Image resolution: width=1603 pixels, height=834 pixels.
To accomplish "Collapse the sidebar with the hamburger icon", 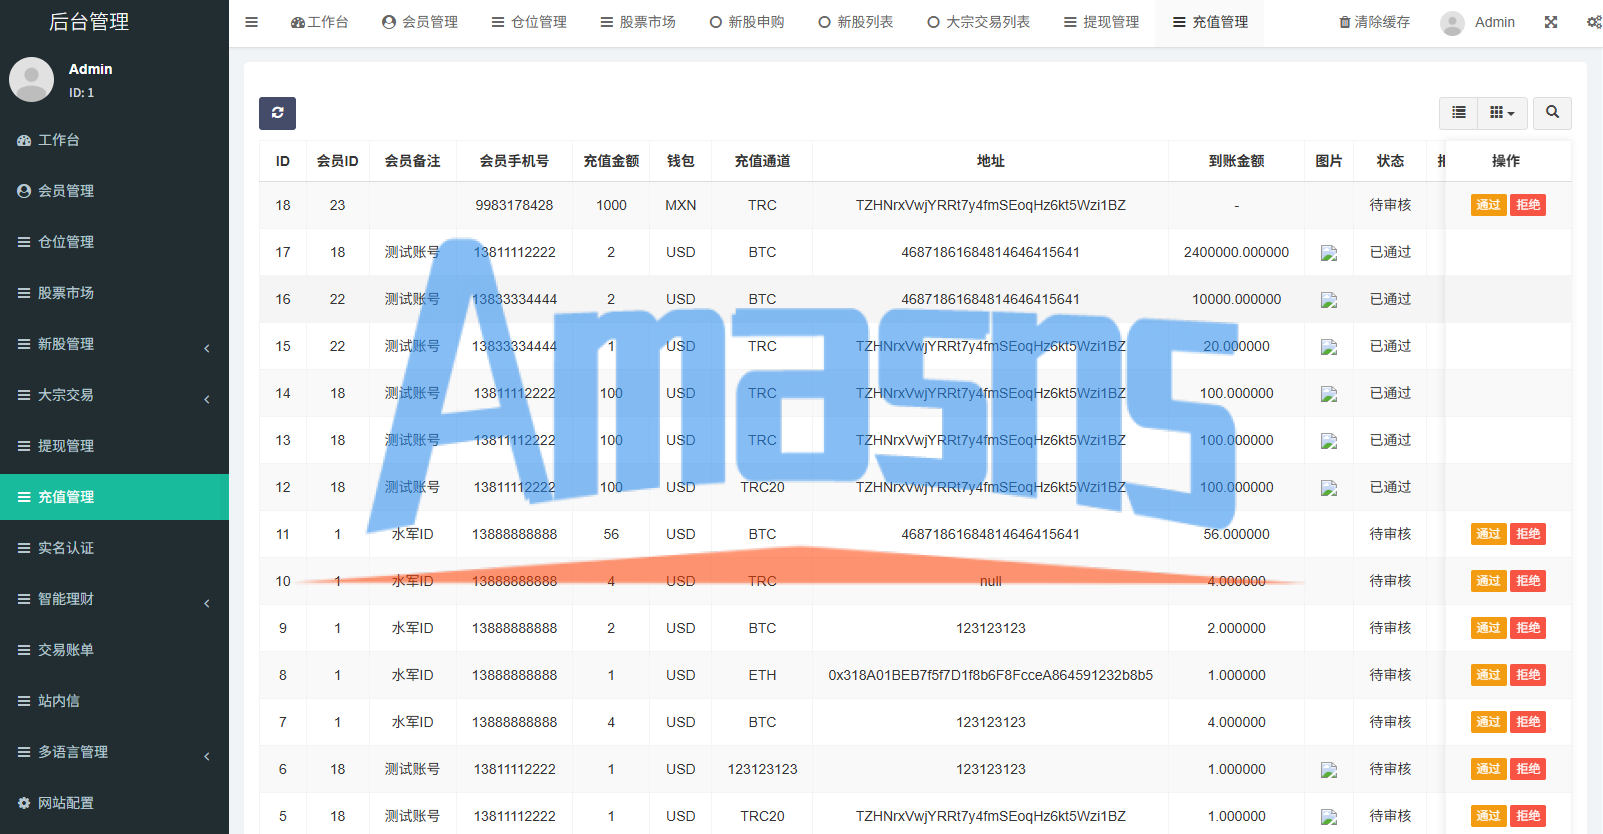I will click(251, 22).
